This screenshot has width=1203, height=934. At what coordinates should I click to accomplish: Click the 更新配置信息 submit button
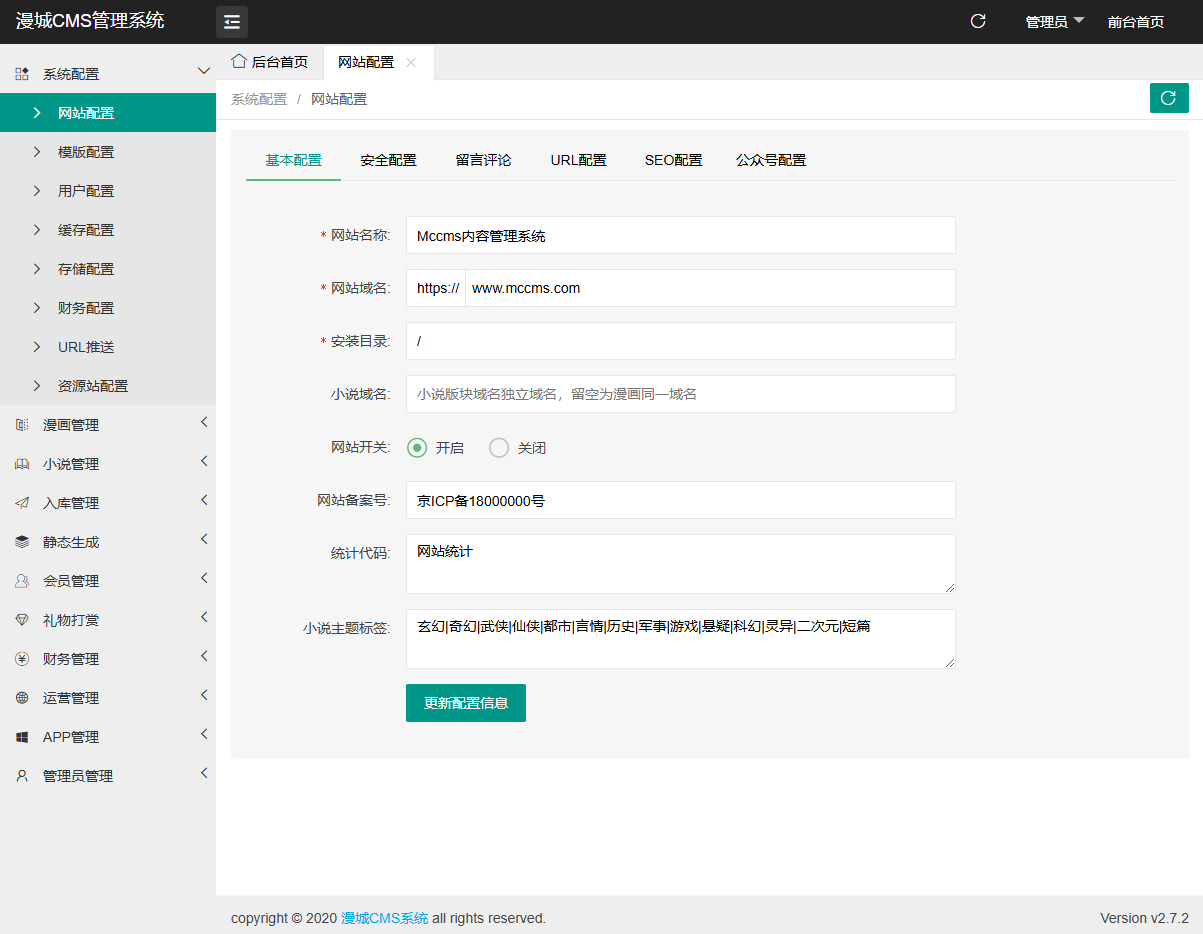pos(465,703)
